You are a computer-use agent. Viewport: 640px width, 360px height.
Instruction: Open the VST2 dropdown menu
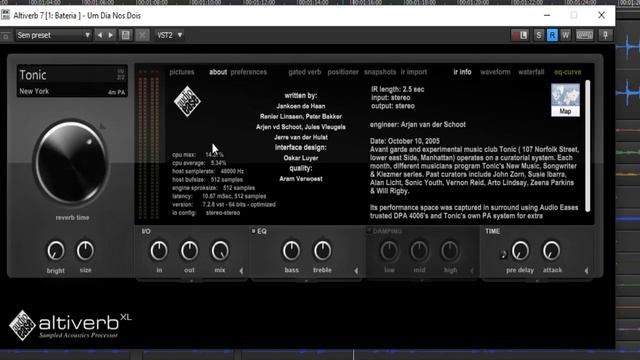(x=169, y=36)
